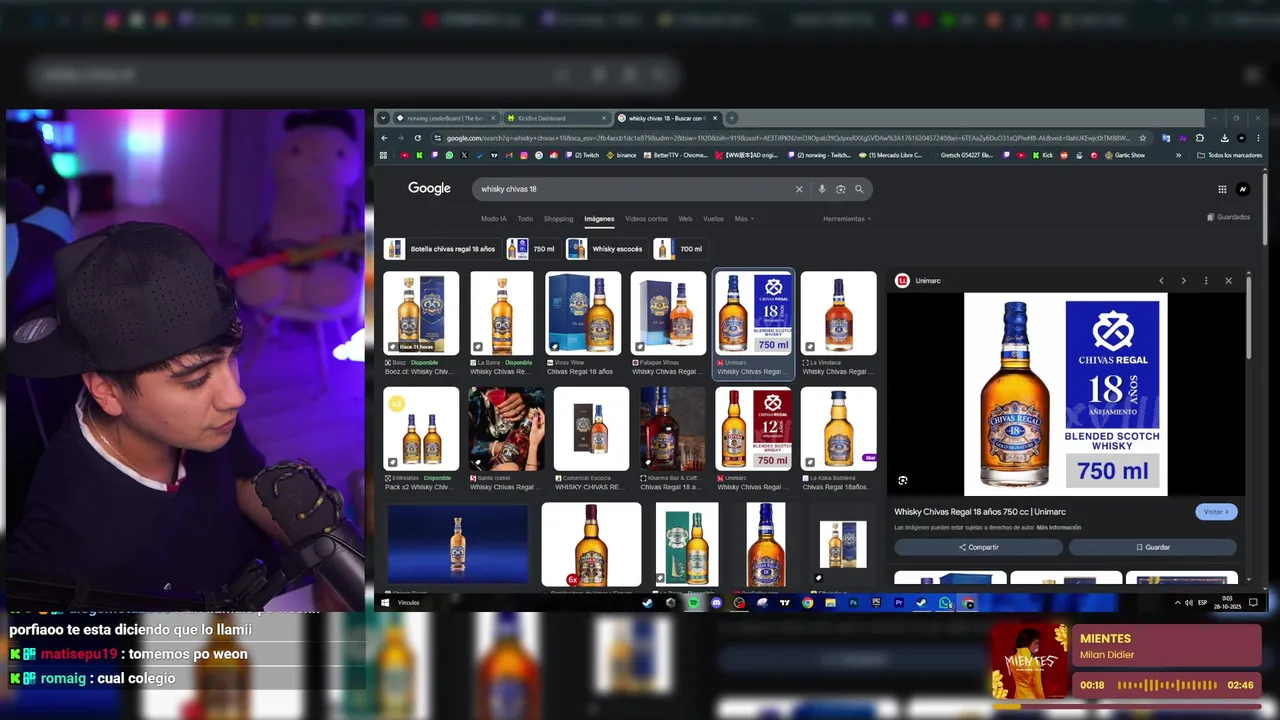
Task: Open Guardados saved items link
Action: [1228, 217]
